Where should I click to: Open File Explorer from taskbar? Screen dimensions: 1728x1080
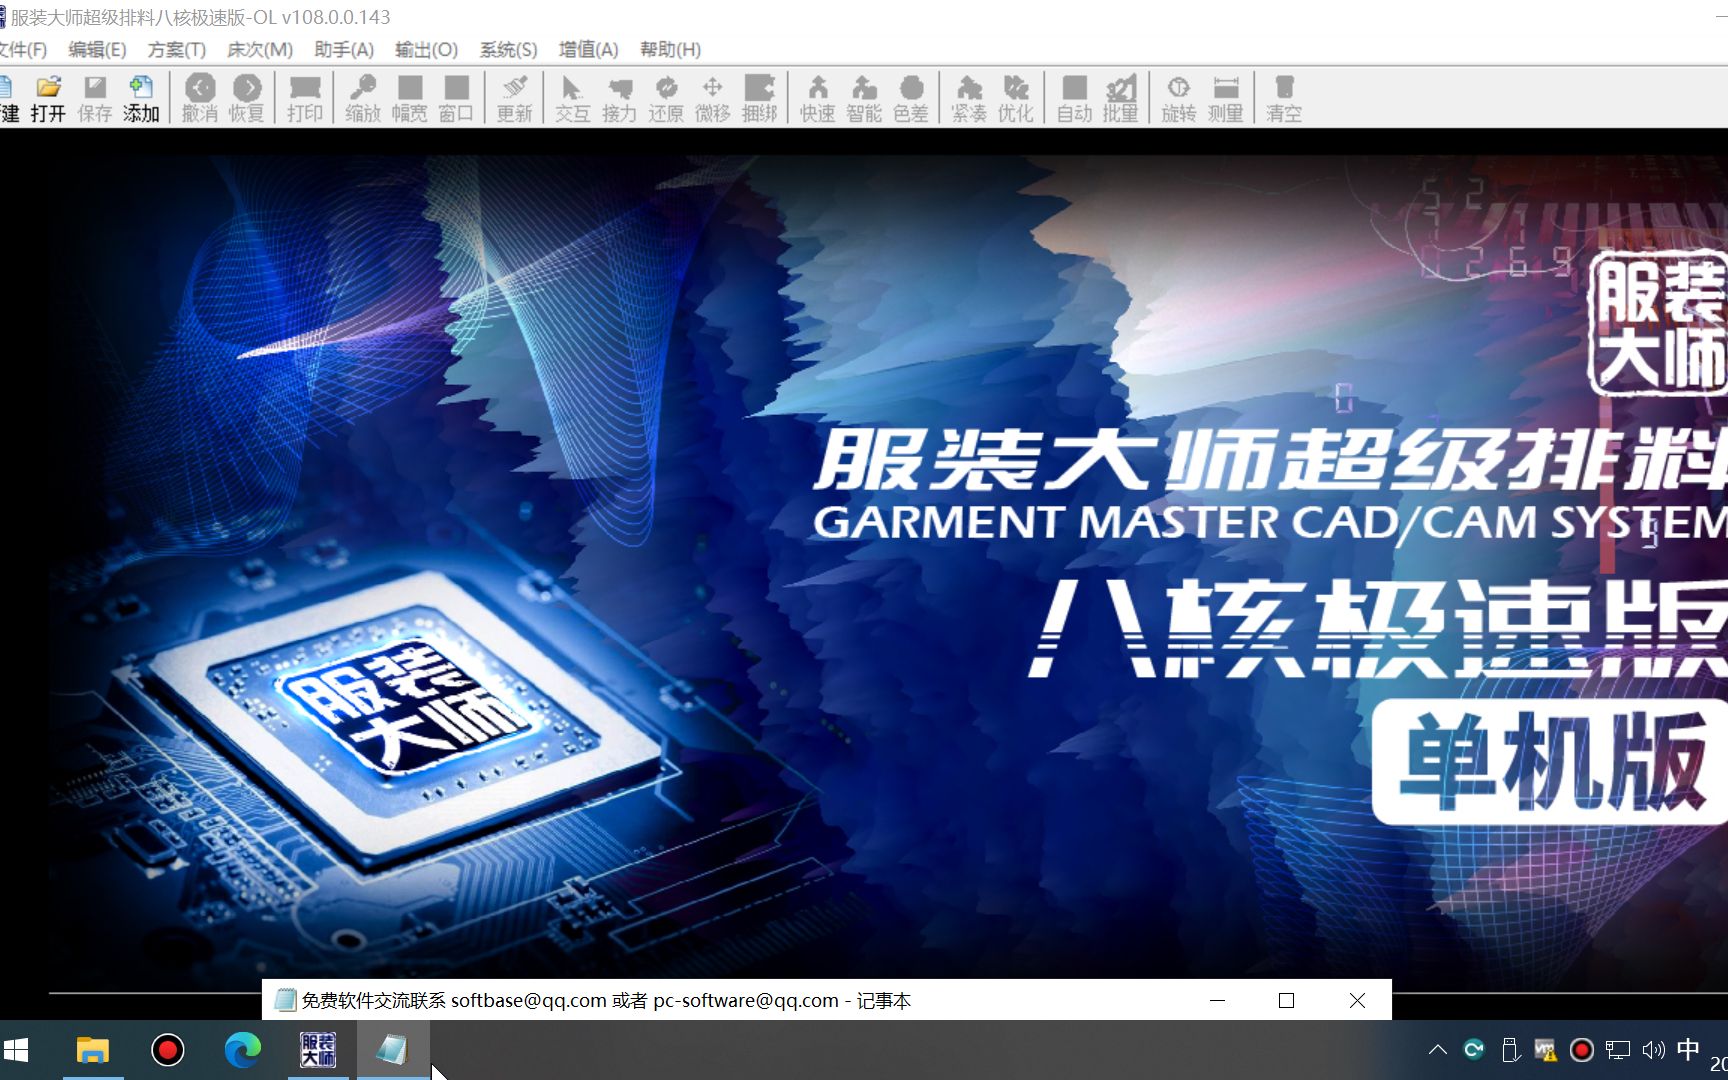coord(92,1050)
